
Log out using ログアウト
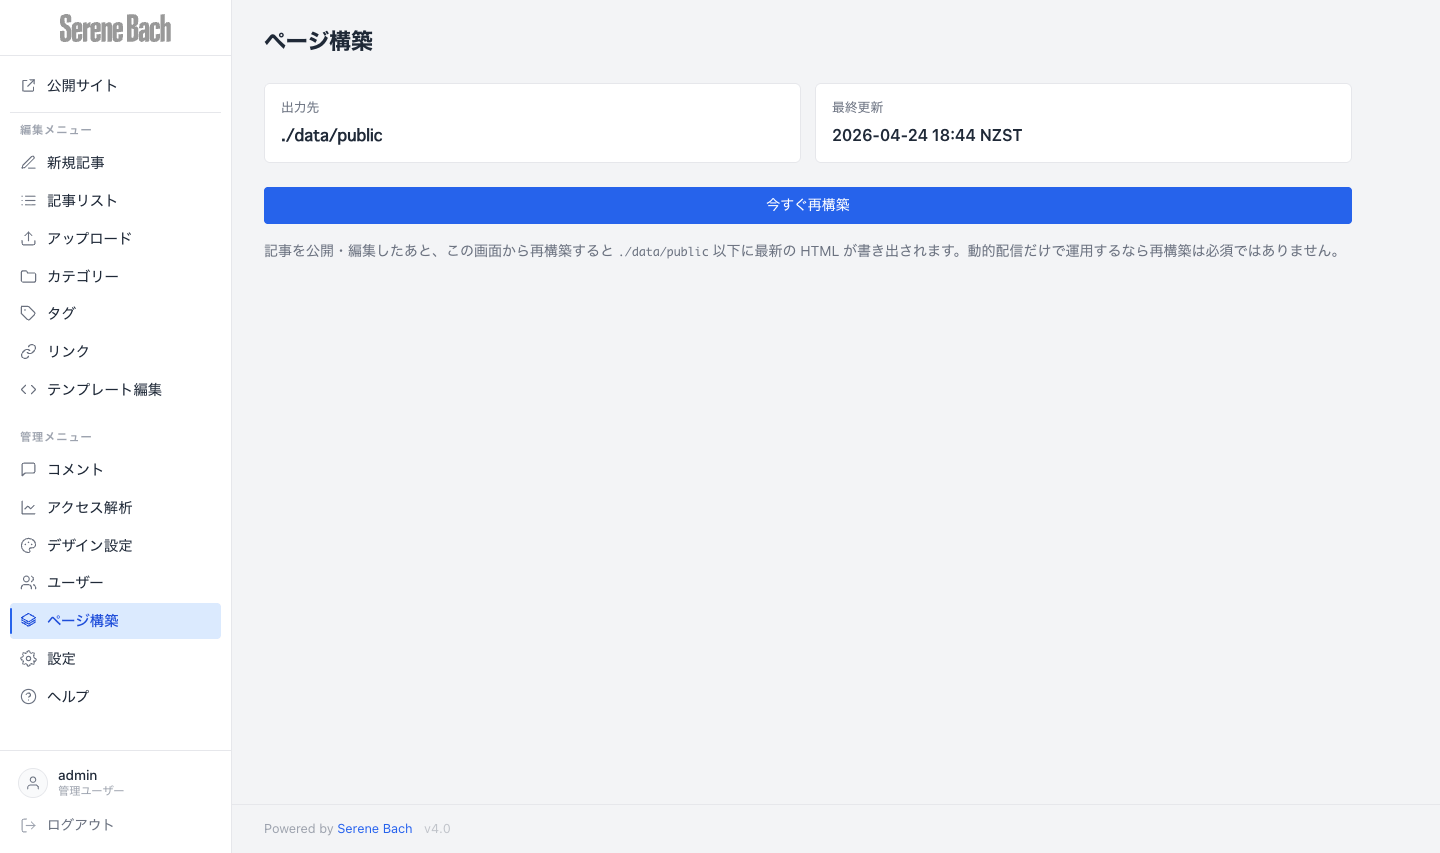80,825
